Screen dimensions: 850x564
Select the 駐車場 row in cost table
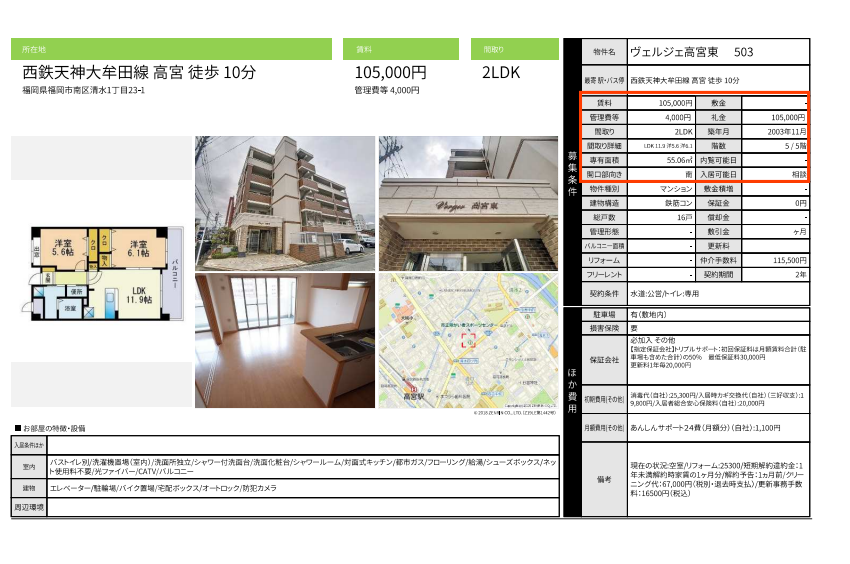click(604, 314)
